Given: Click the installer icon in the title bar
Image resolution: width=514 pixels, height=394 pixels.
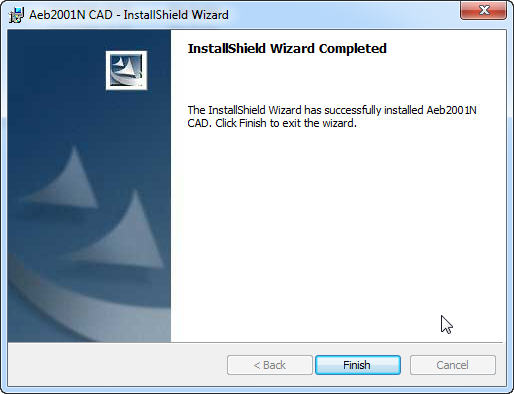Looking at the screenshot, I should point(16,15).
